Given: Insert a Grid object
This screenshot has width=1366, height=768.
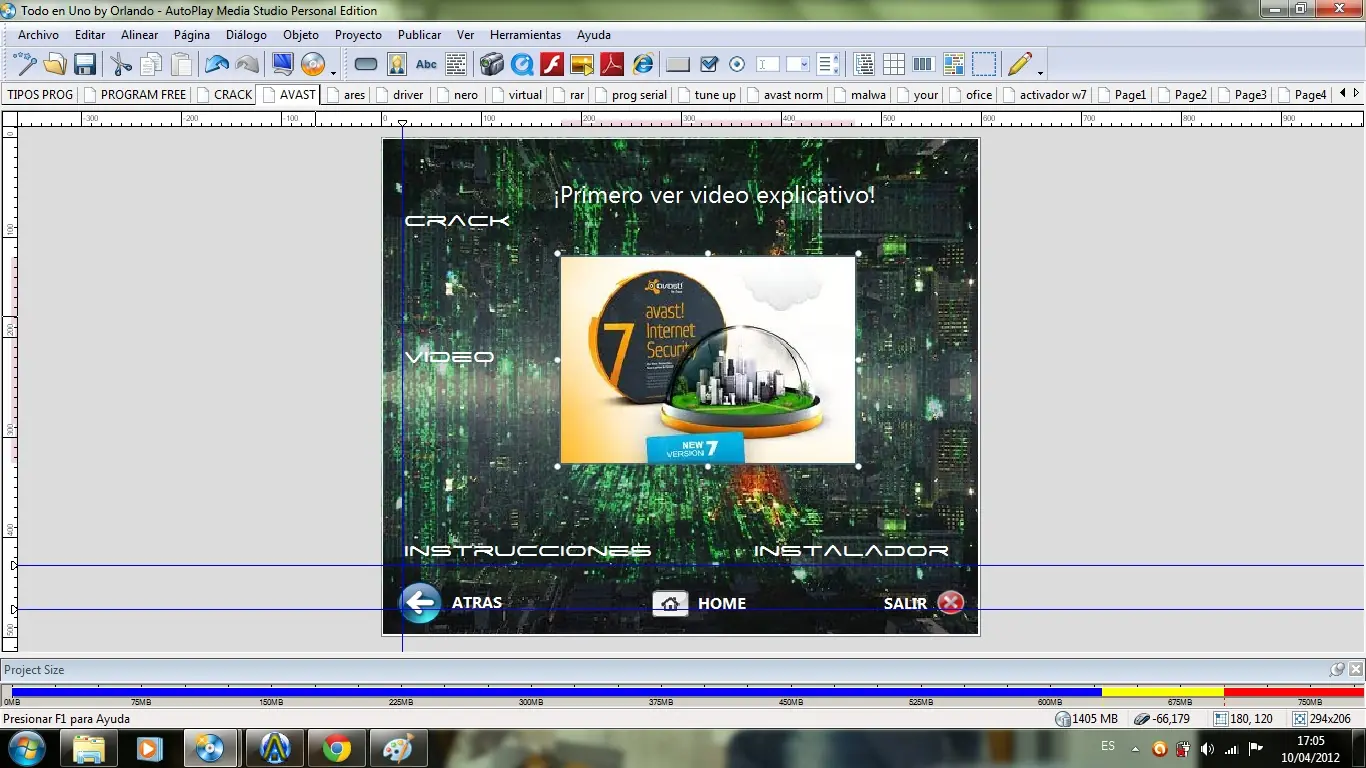Looking at the screenshot, I should tap(894, 65).
